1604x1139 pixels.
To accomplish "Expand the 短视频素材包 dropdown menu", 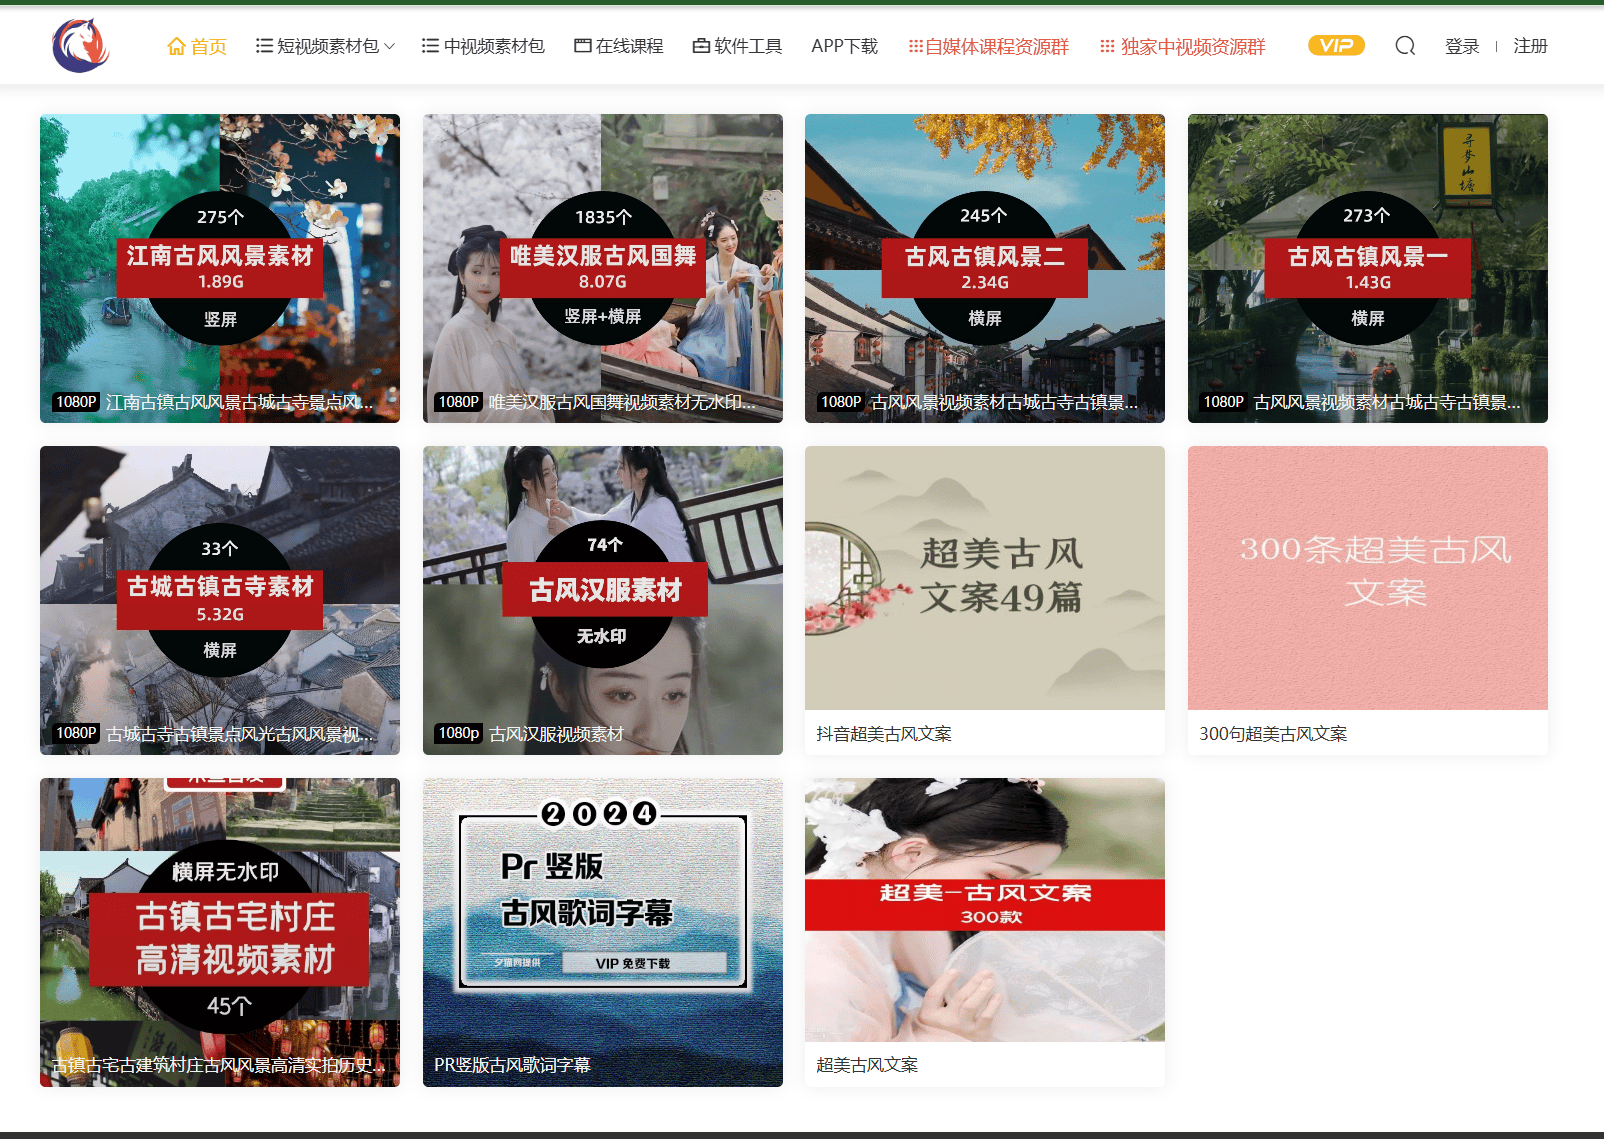I will pos(326,46).
